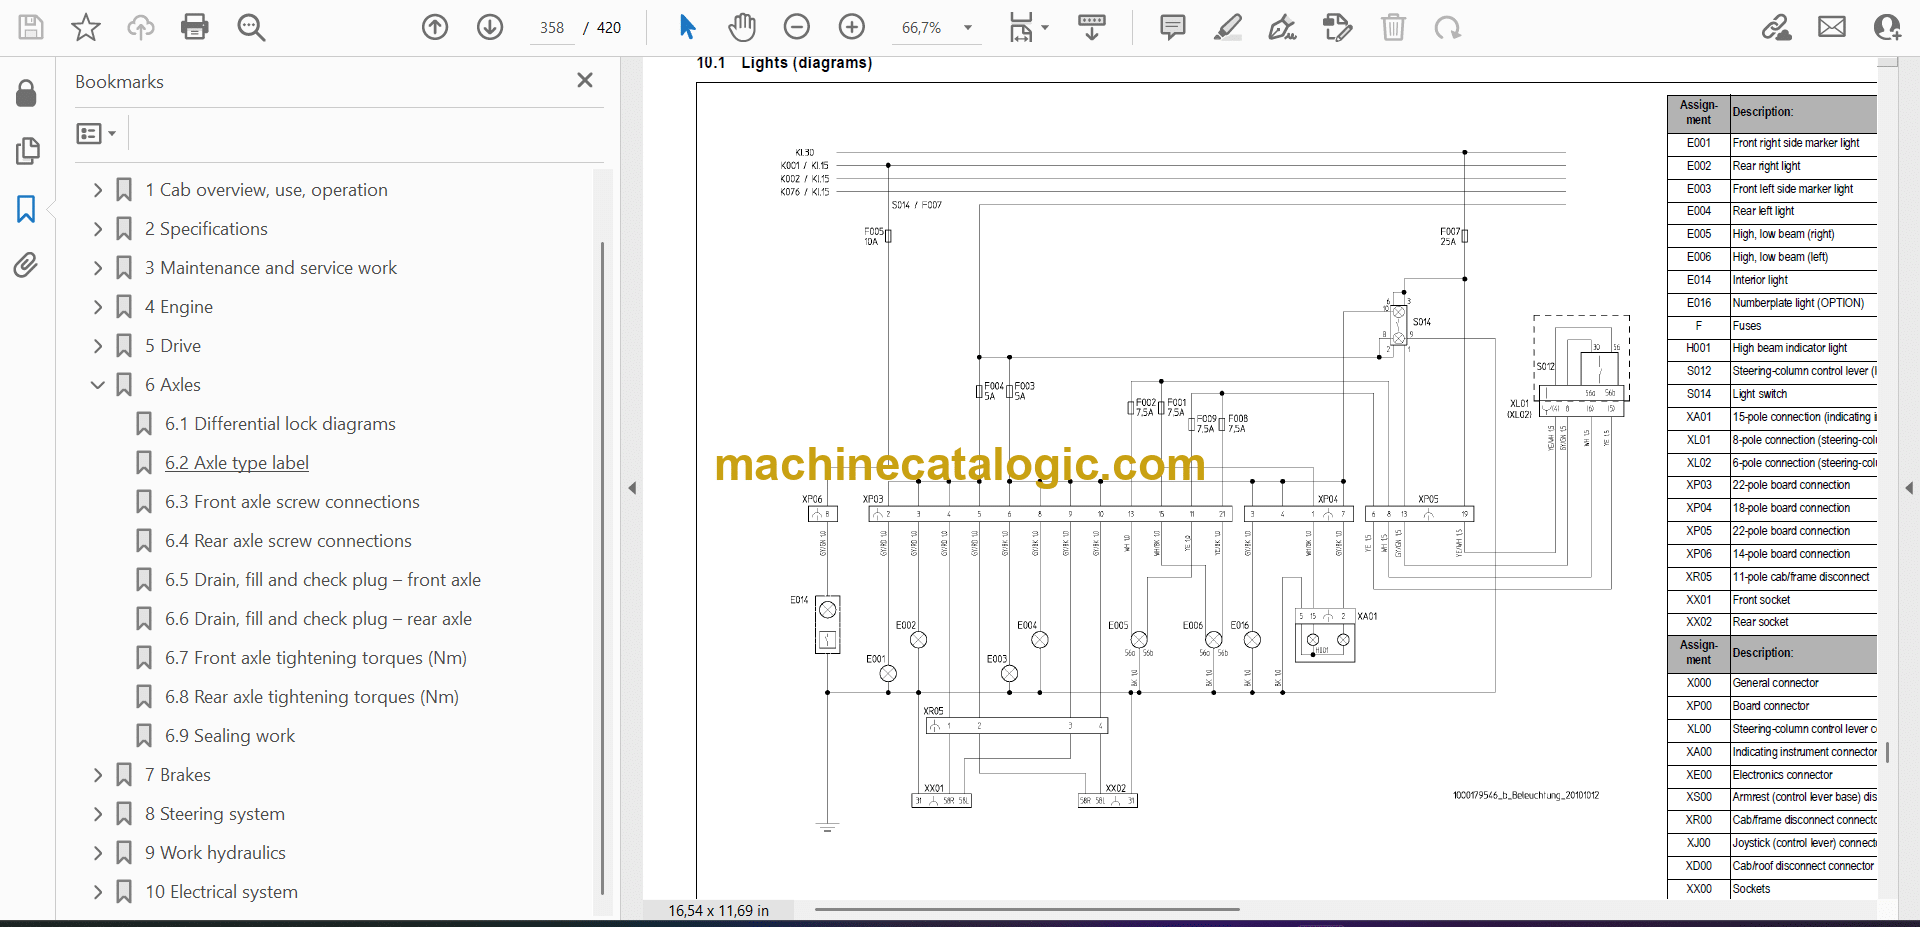Viewport: 1920px width, 927px height.
Task: Open 6.9 Sealing work bookmark
Action: [229, 736]
